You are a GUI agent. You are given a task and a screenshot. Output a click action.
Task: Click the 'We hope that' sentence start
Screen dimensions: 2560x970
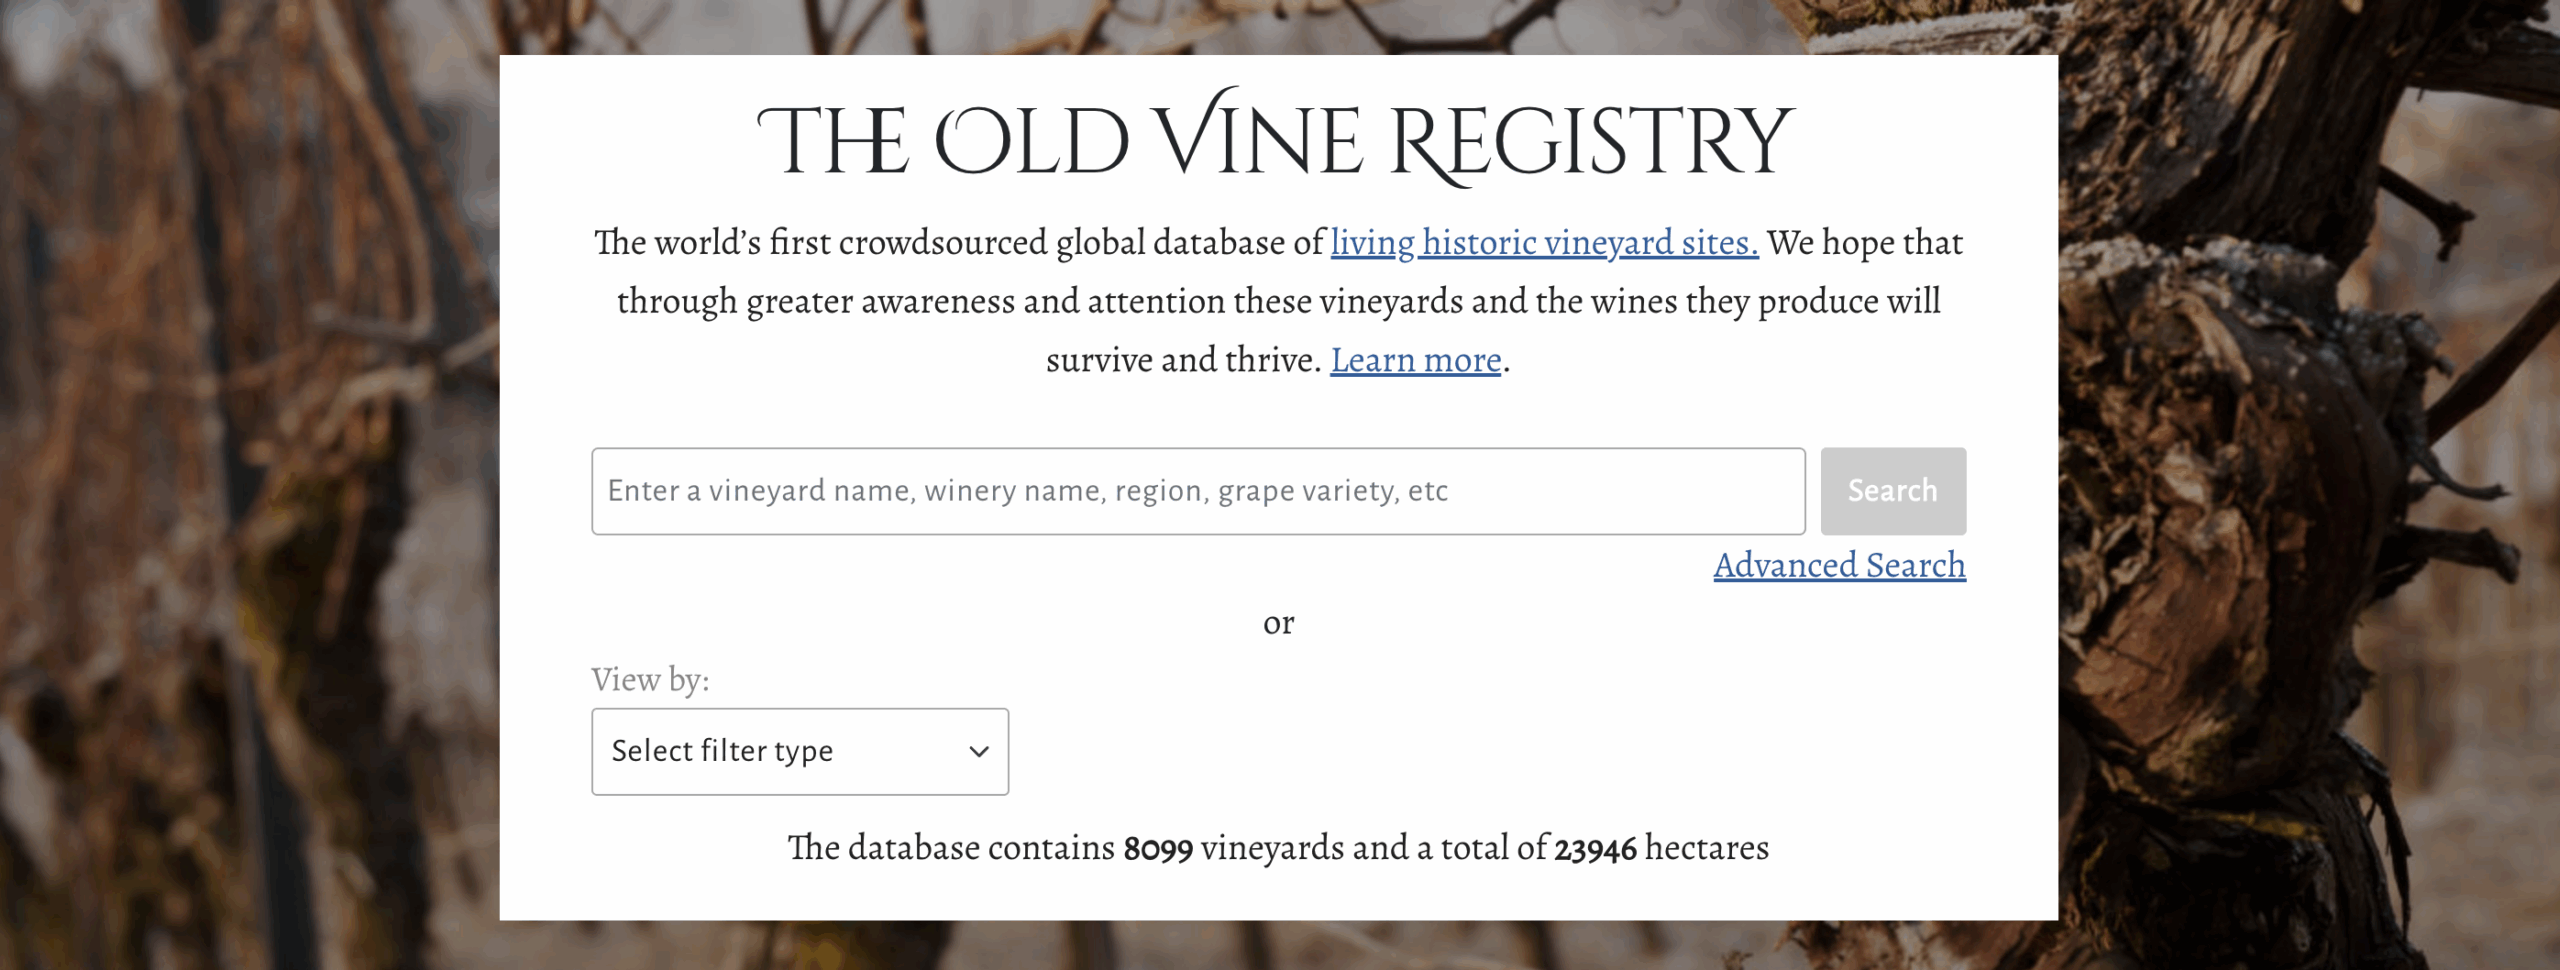(x=1864, y=243)
